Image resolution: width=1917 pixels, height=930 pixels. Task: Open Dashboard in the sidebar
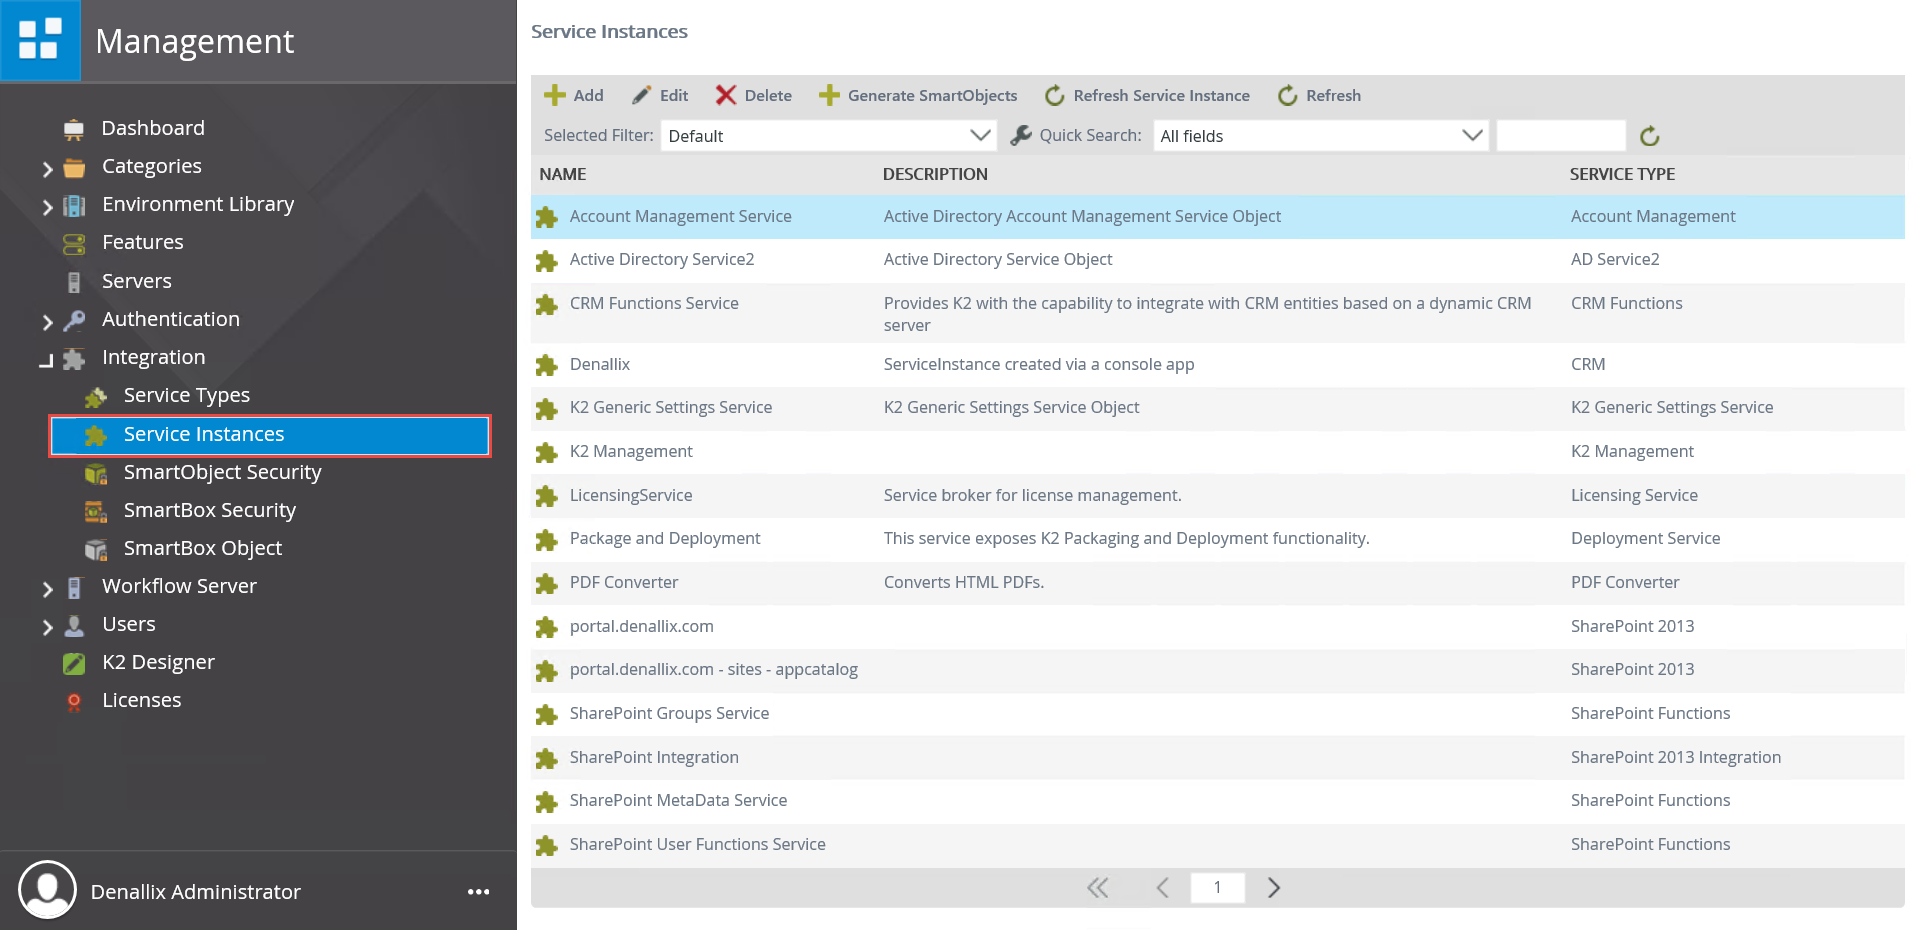coord(153,128)
